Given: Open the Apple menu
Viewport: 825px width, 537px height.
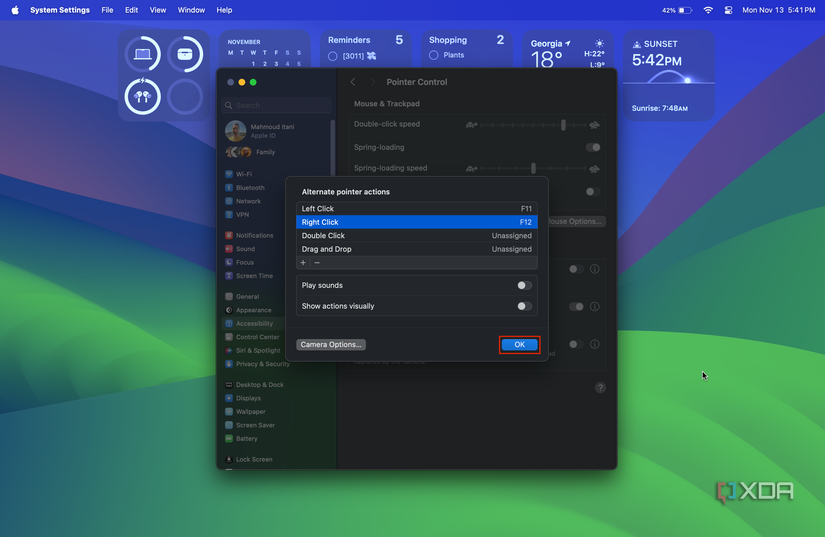Looking at the screenshot, I should pyautogui.click(x=15, y=10).
